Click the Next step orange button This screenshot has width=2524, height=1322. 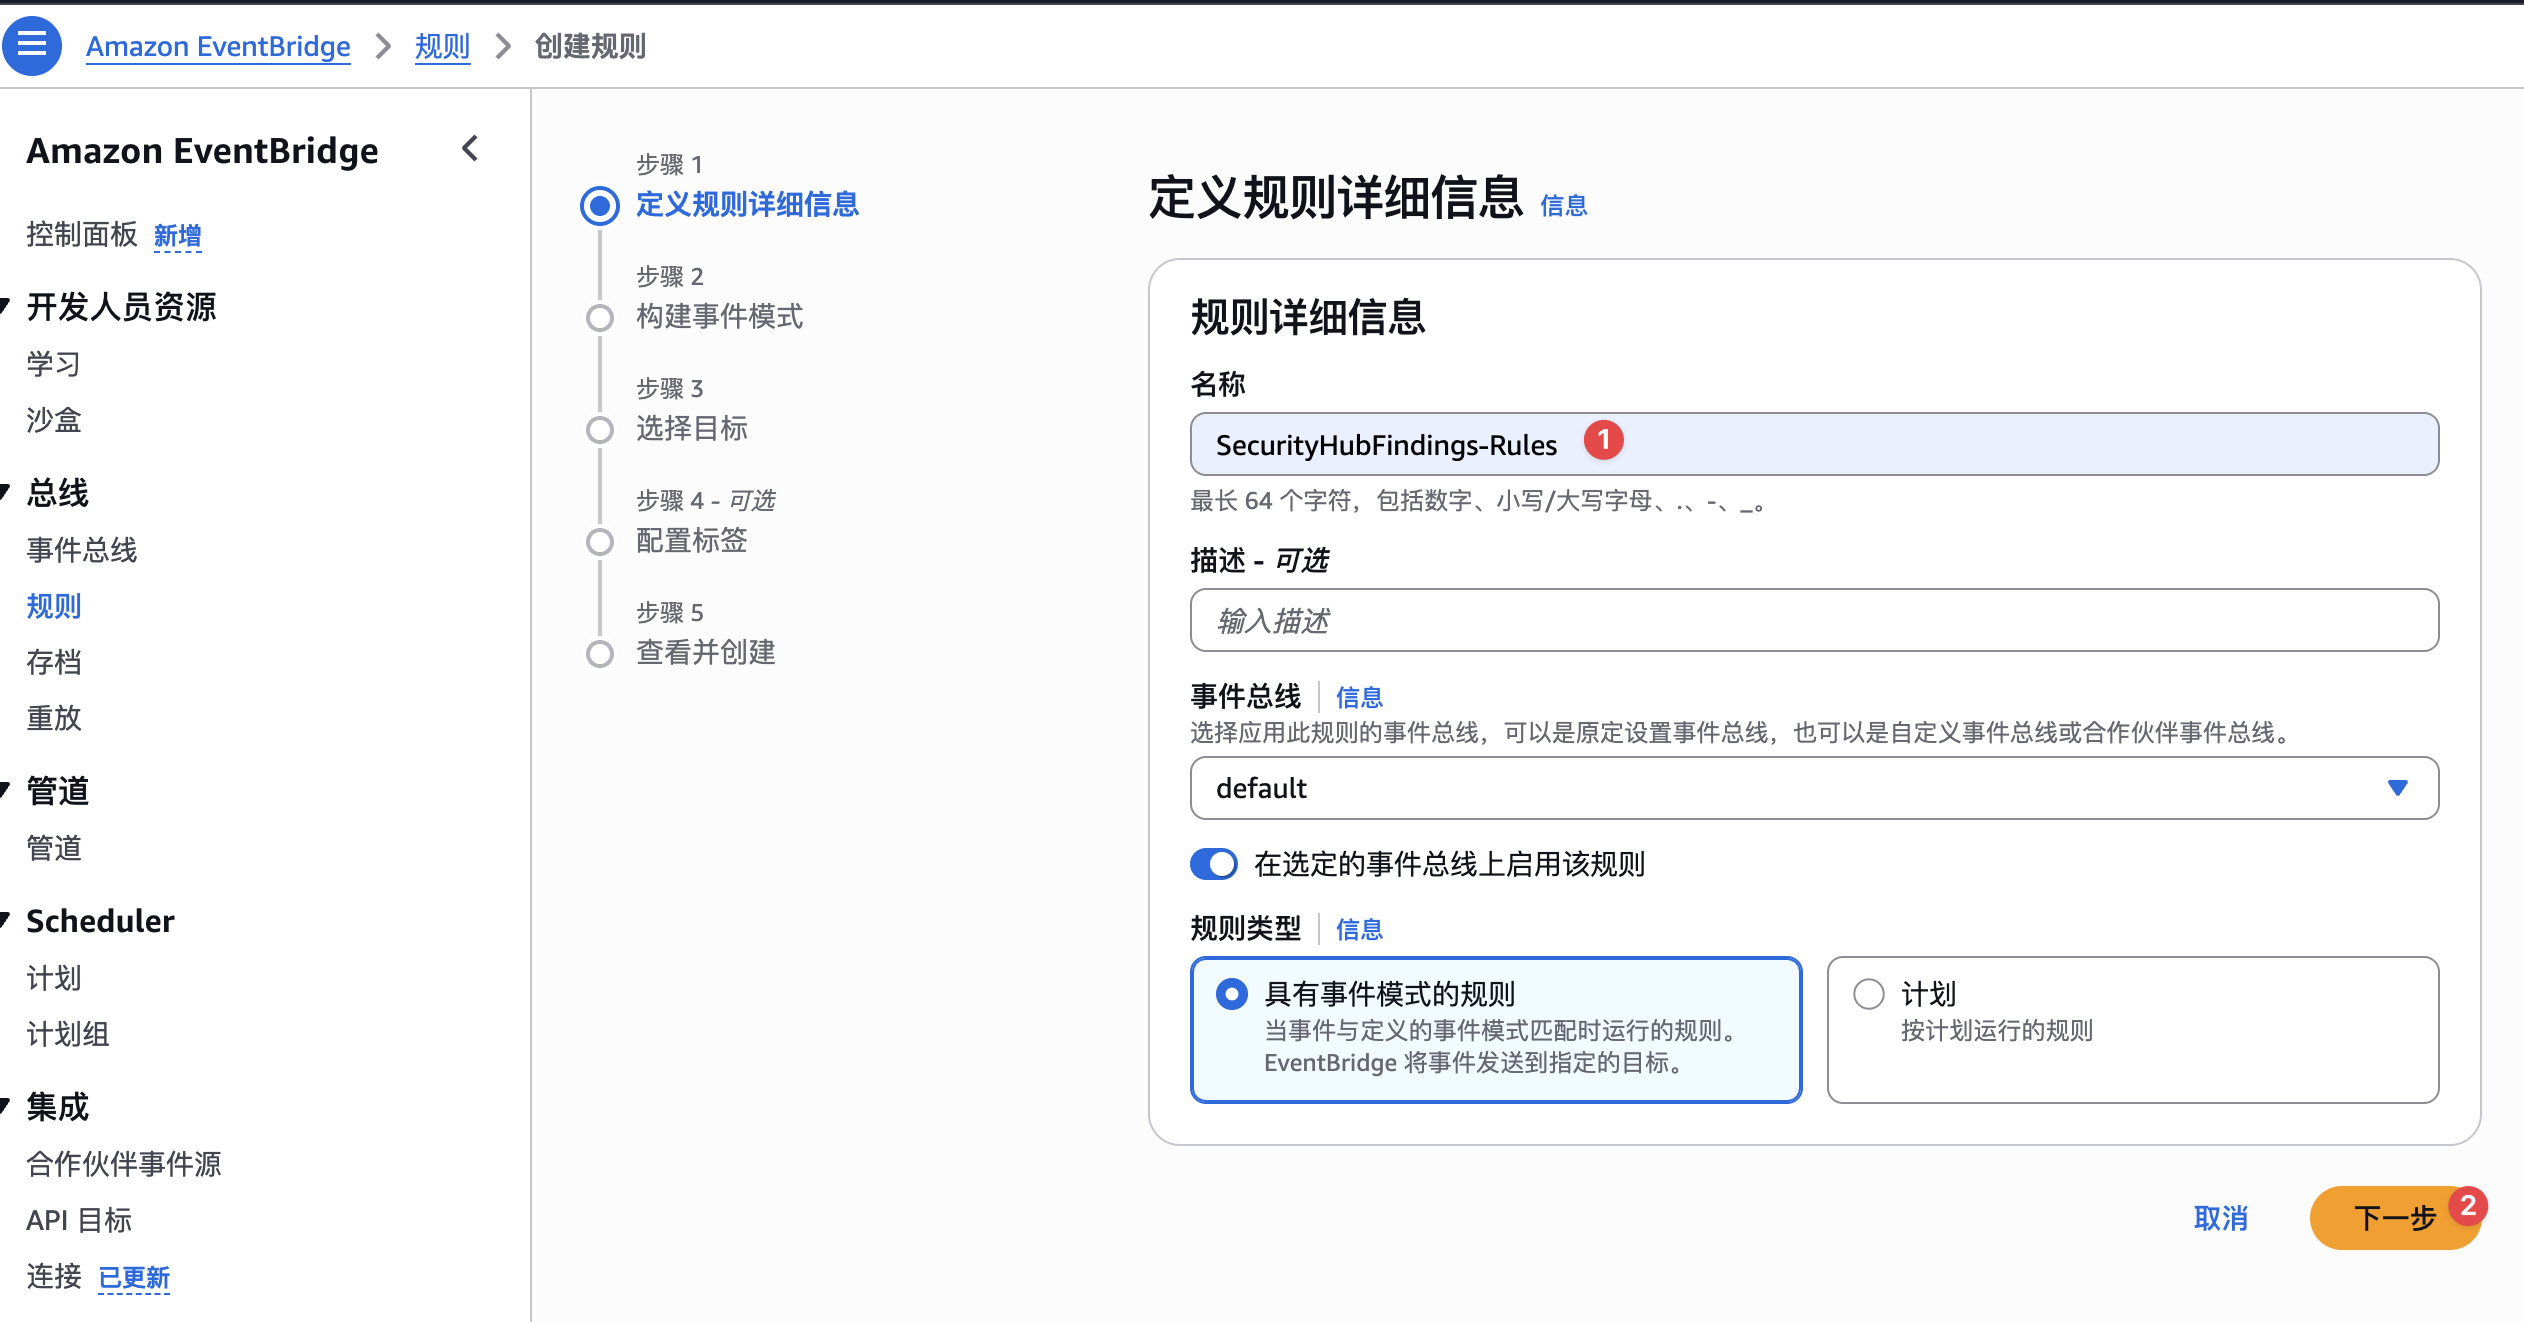[x=2392, y=1218]
